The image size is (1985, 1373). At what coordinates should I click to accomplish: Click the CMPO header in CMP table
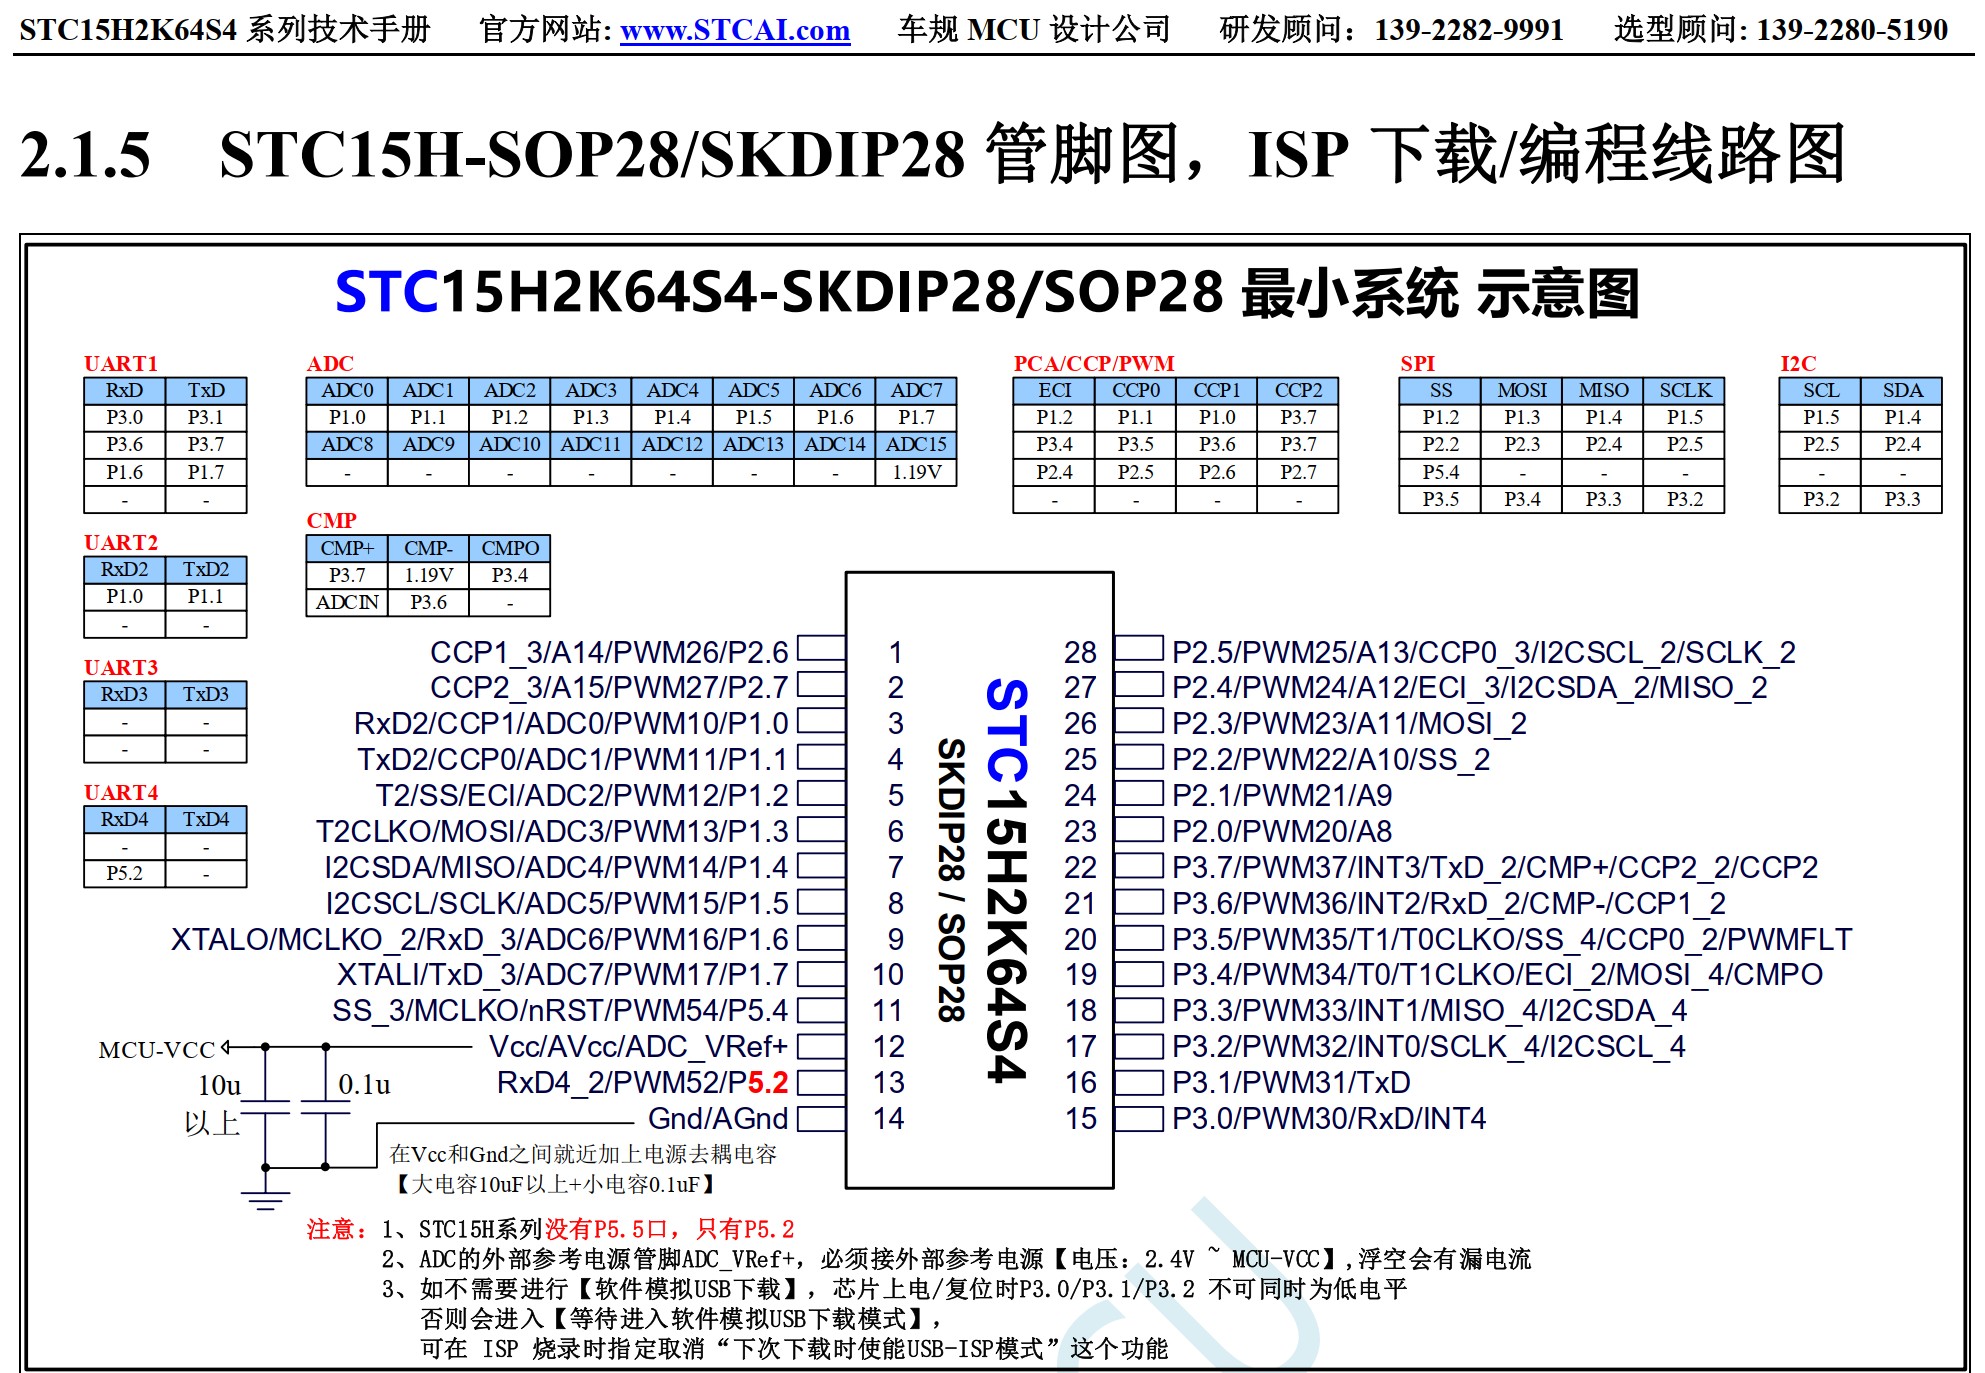509,548
